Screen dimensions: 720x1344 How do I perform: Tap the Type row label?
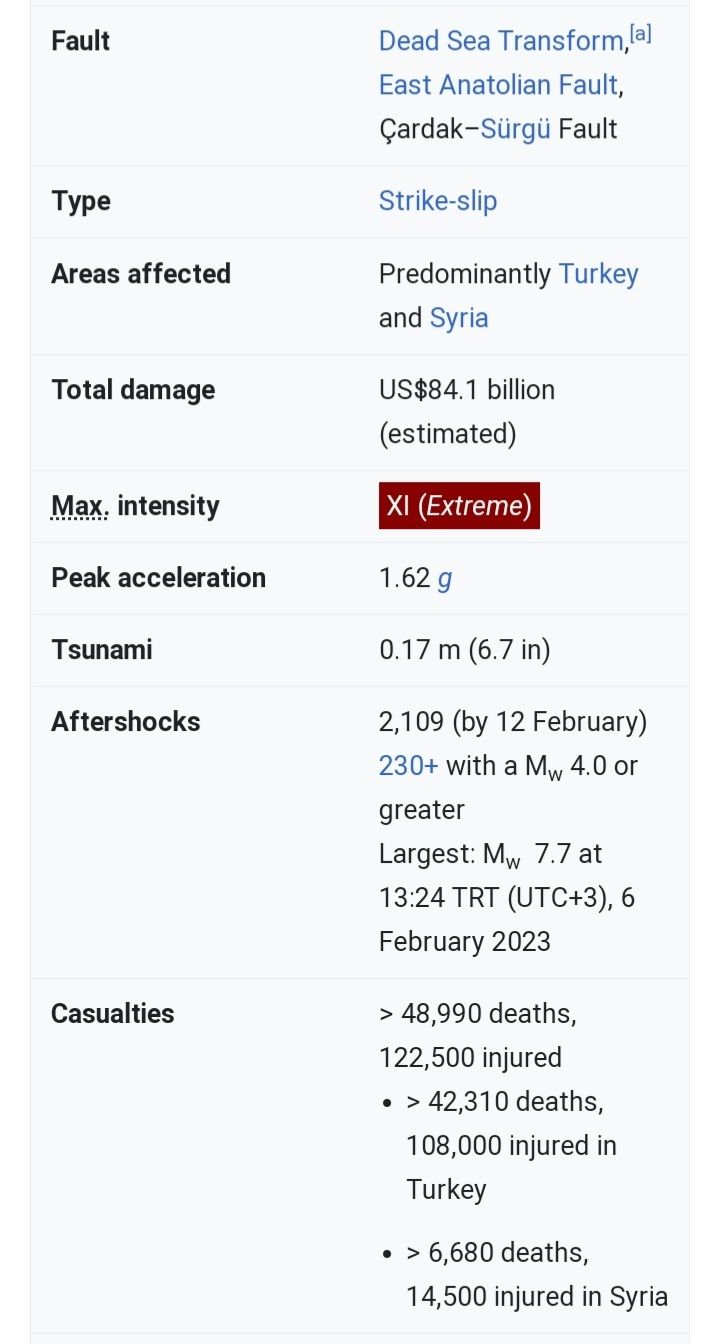80,201
